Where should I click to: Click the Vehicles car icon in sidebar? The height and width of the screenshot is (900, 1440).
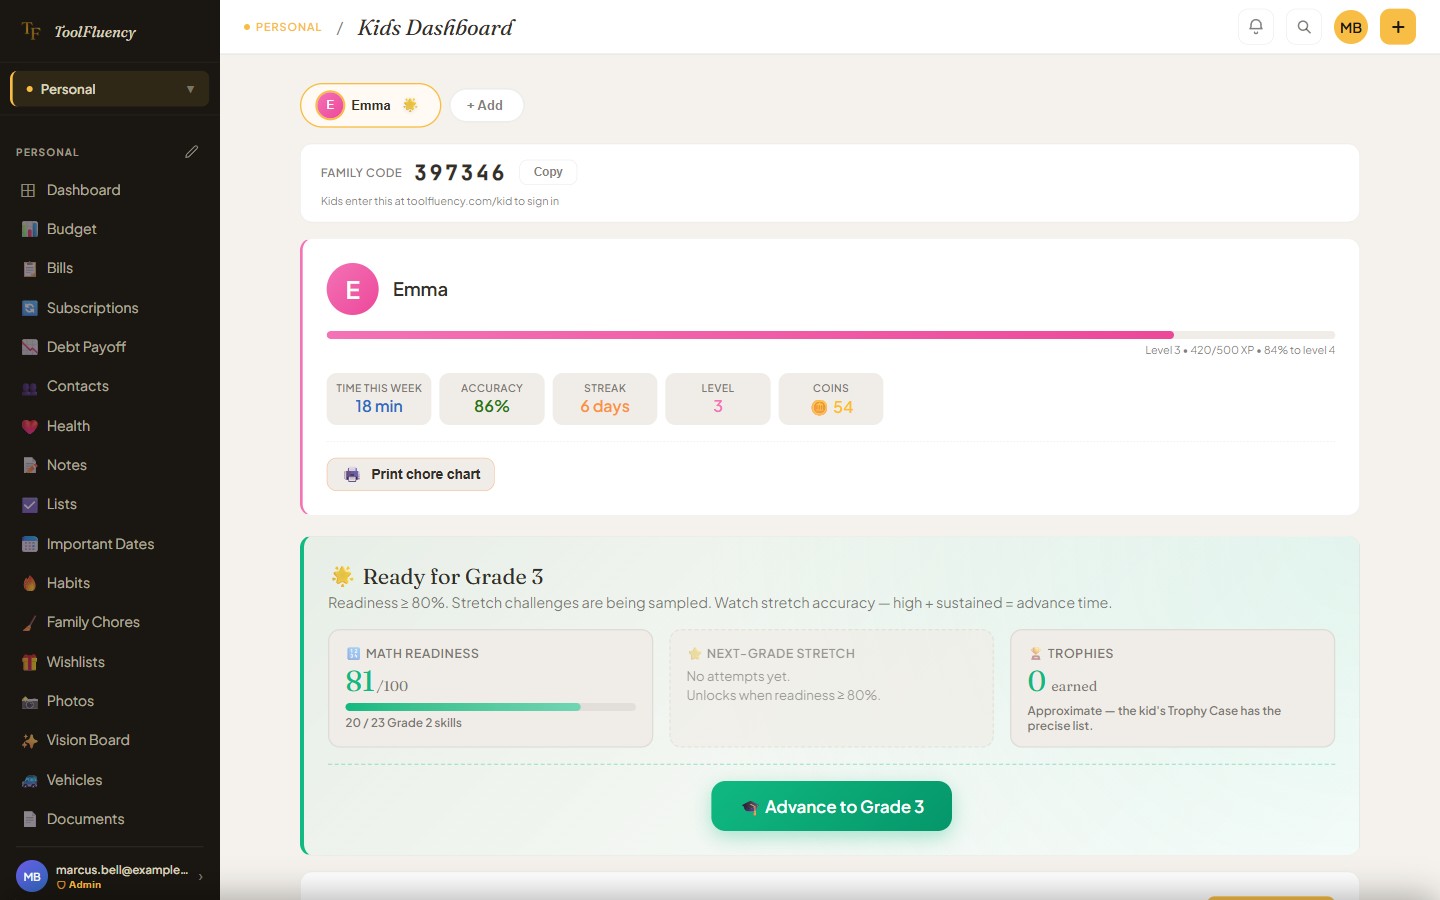pos(29,780)
